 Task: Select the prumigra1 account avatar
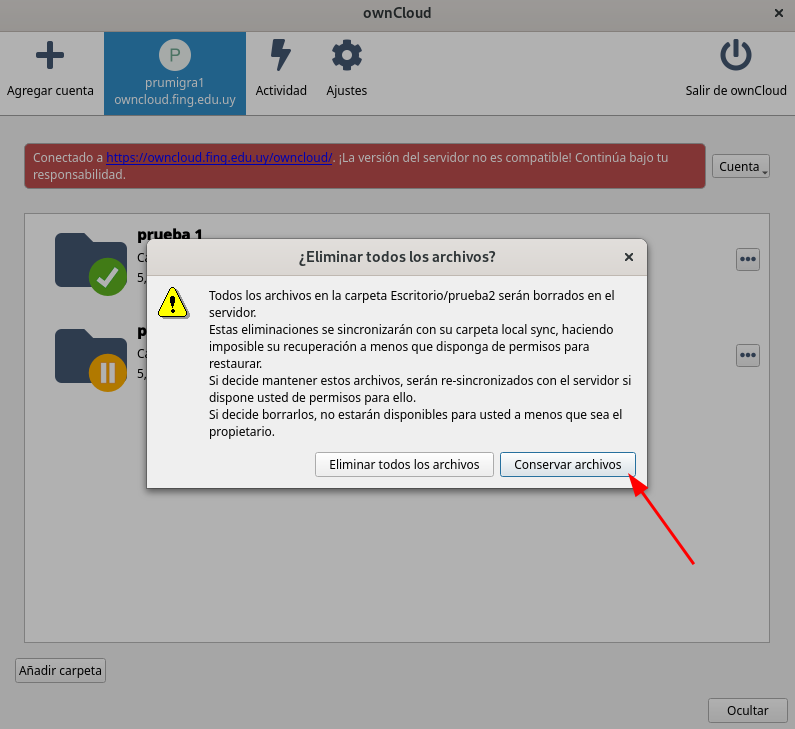click(175, 55)
